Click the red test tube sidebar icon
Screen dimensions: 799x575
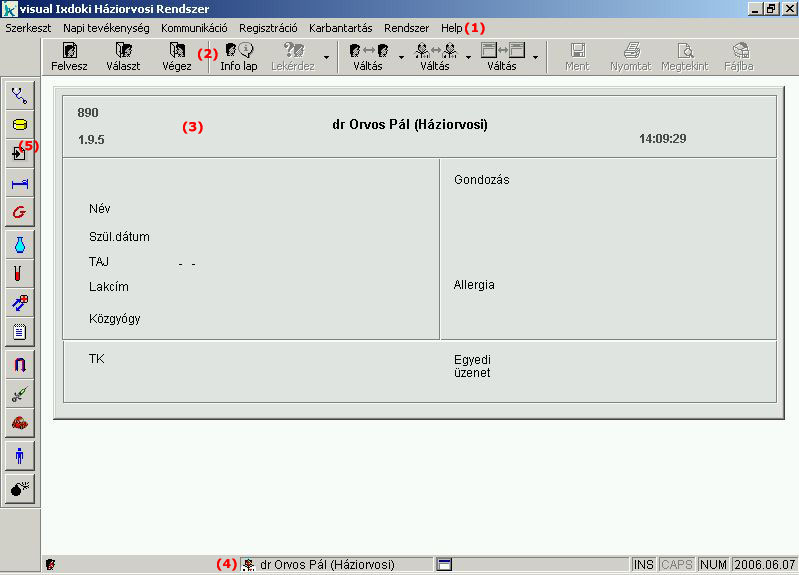tap(19, 274)
